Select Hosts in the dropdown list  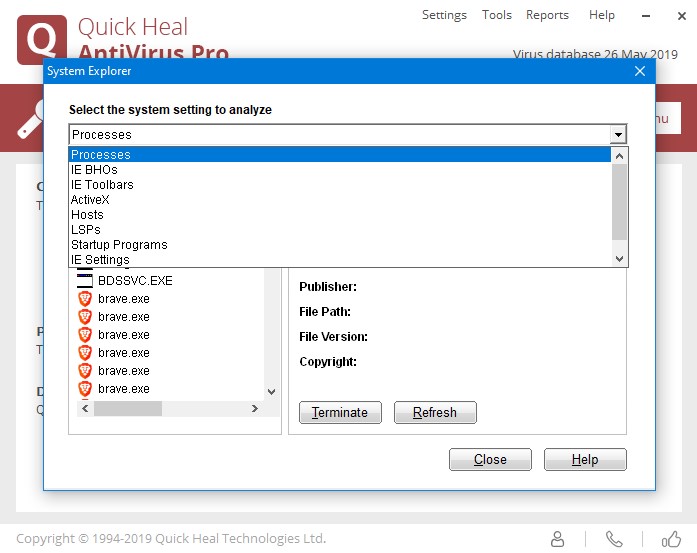click(x=340, y=215)
